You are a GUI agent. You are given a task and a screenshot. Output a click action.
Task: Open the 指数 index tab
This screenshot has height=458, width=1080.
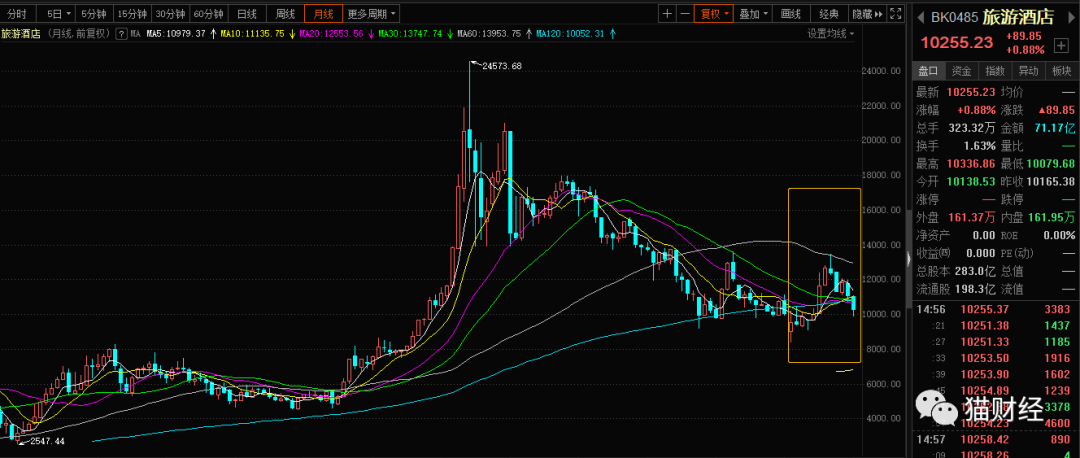[995, 70]
